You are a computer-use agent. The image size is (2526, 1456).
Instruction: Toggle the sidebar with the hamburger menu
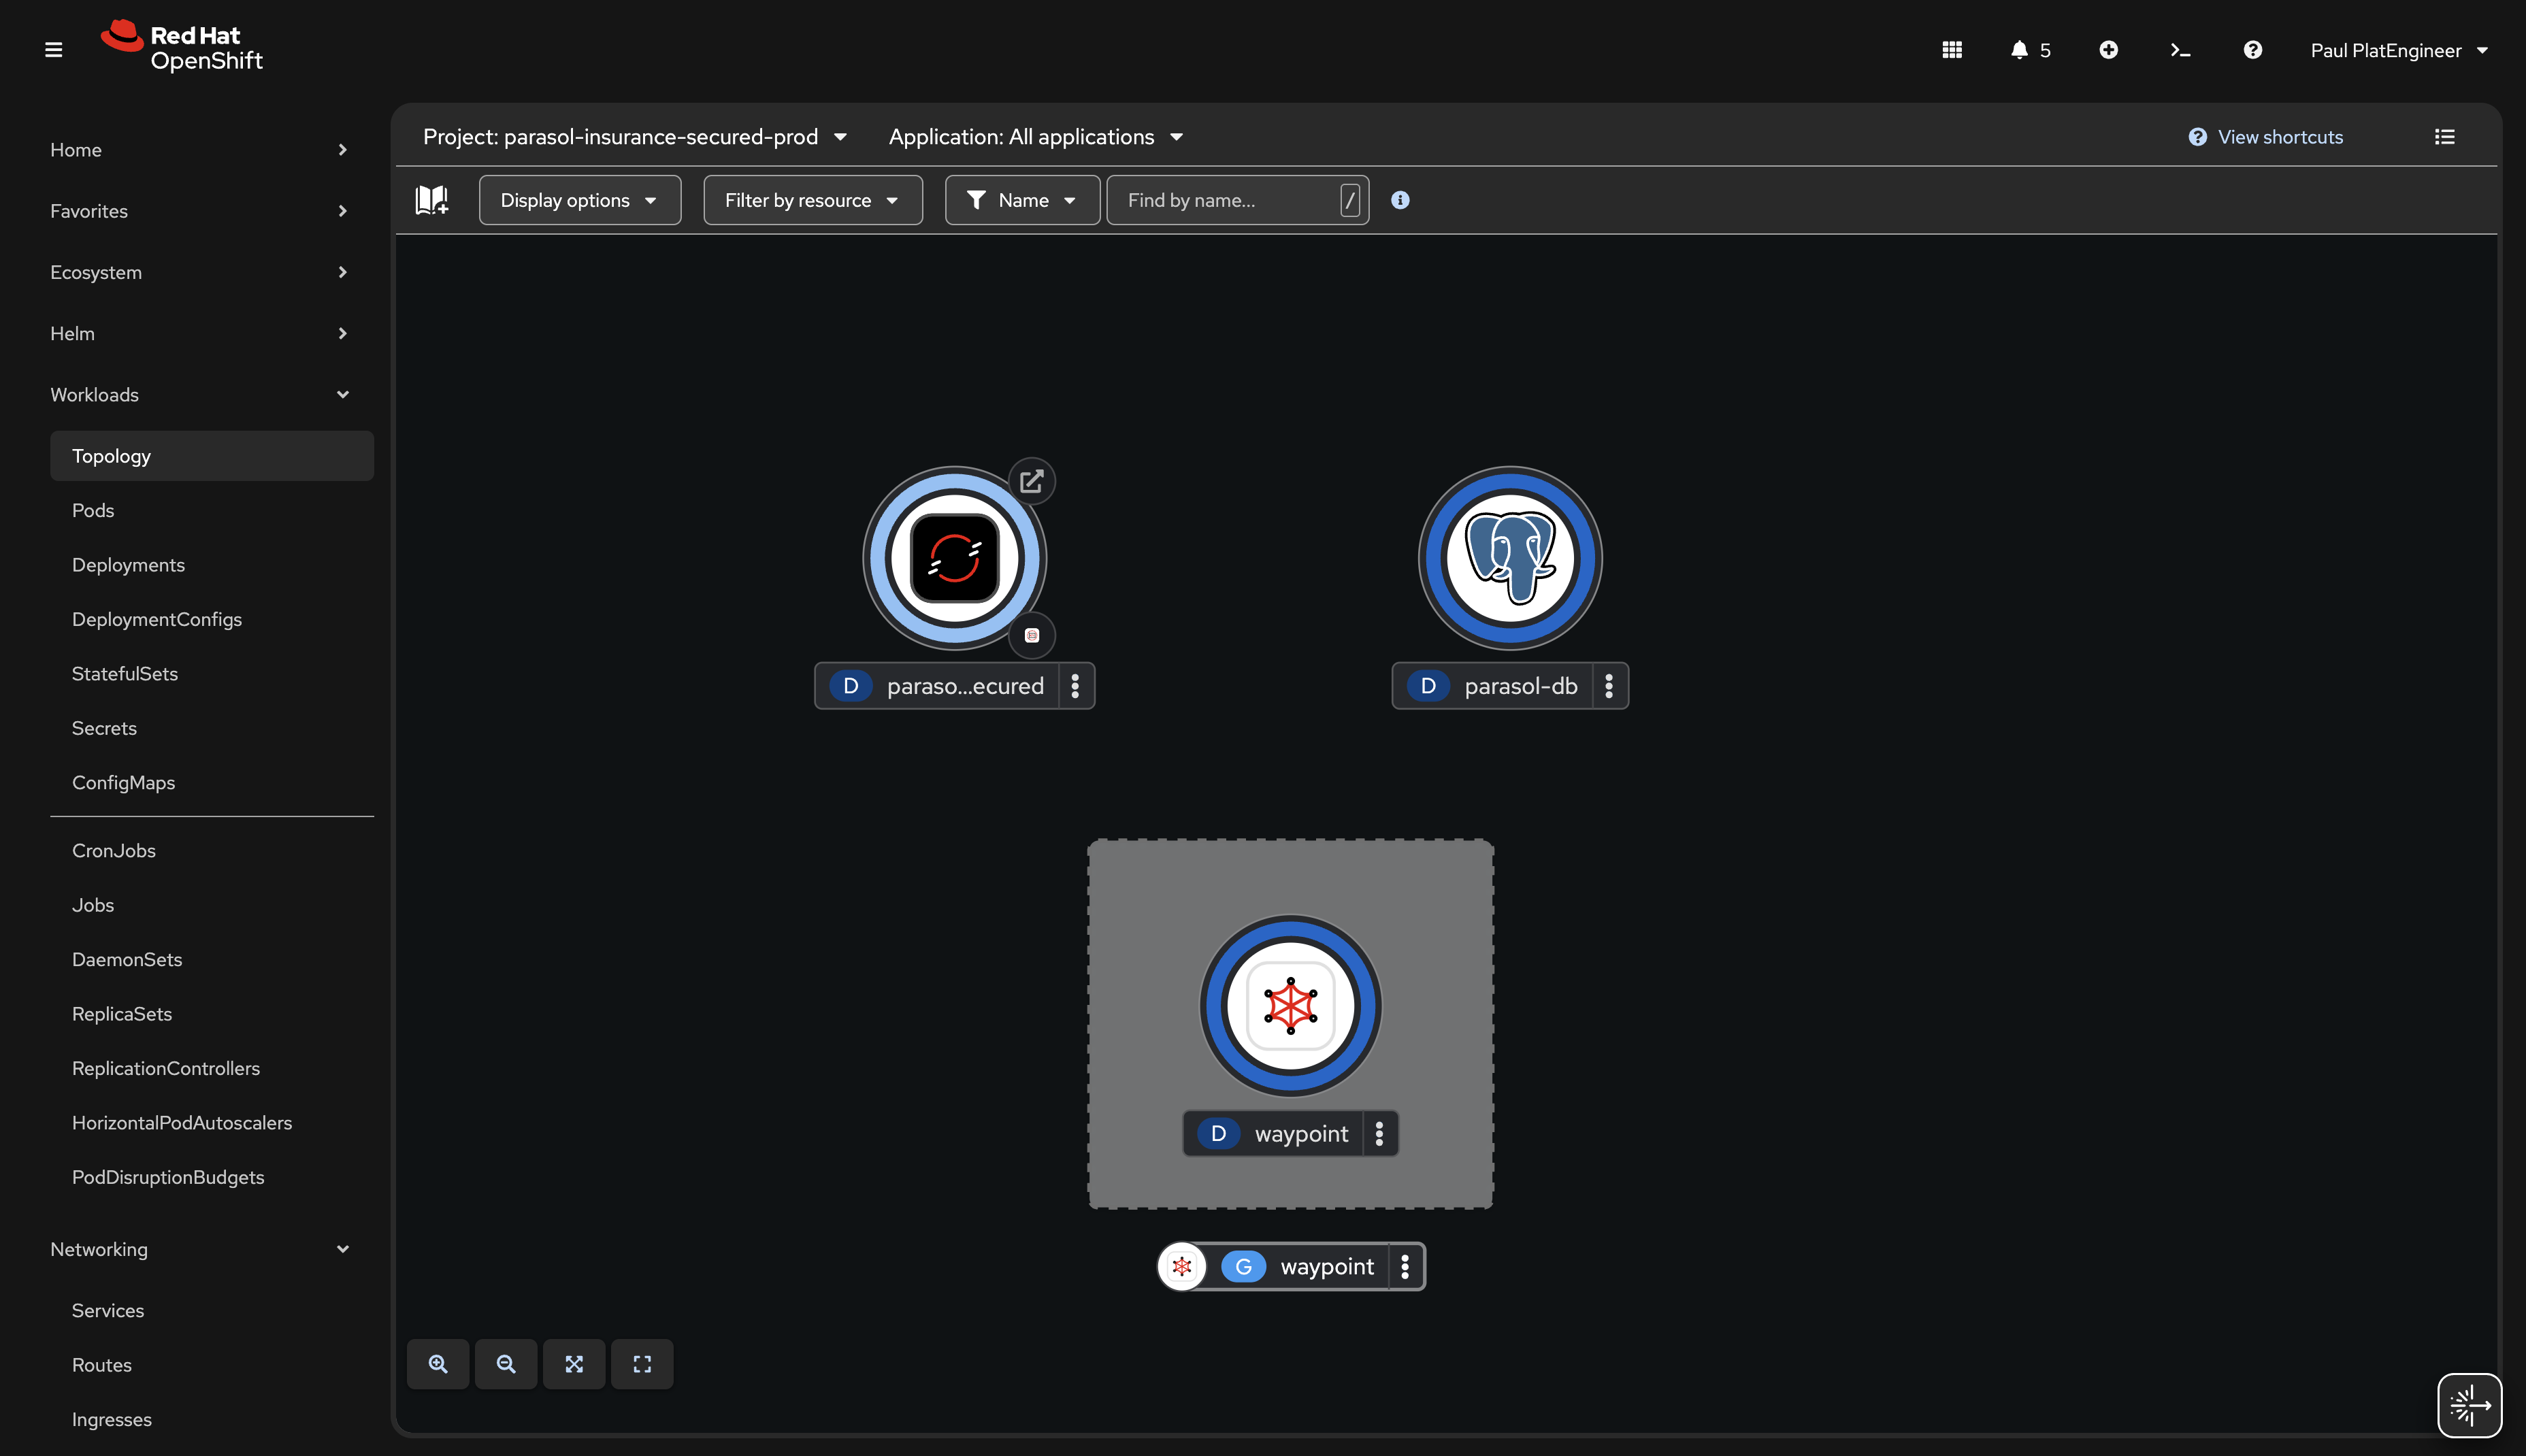point(53,49)
